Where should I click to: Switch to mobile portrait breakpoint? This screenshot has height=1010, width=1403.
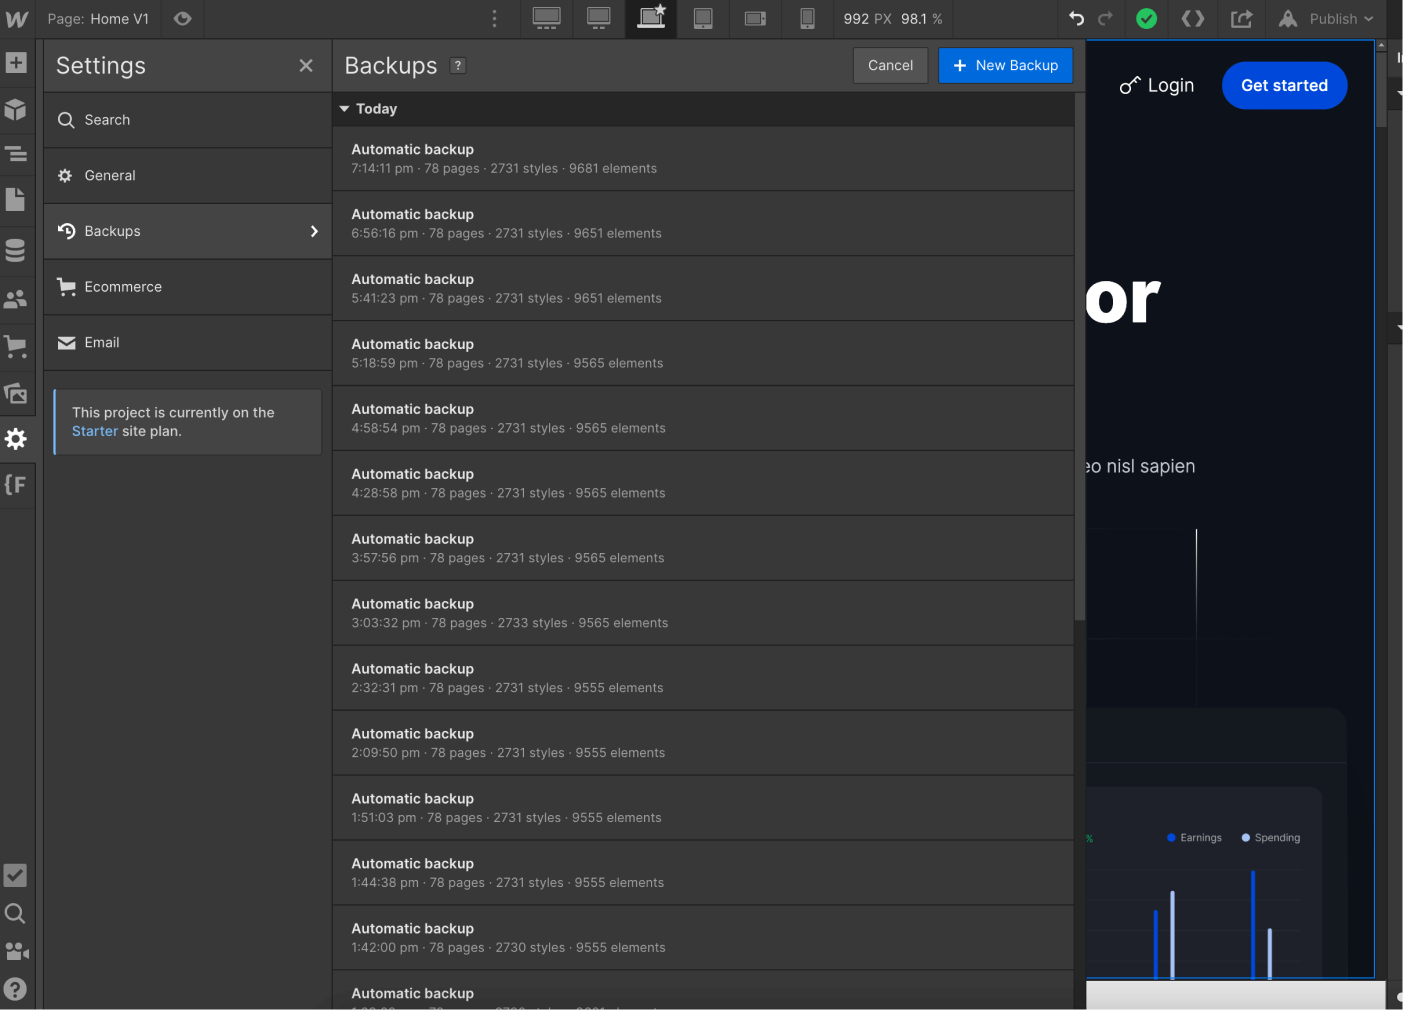[x=808, y=19]
